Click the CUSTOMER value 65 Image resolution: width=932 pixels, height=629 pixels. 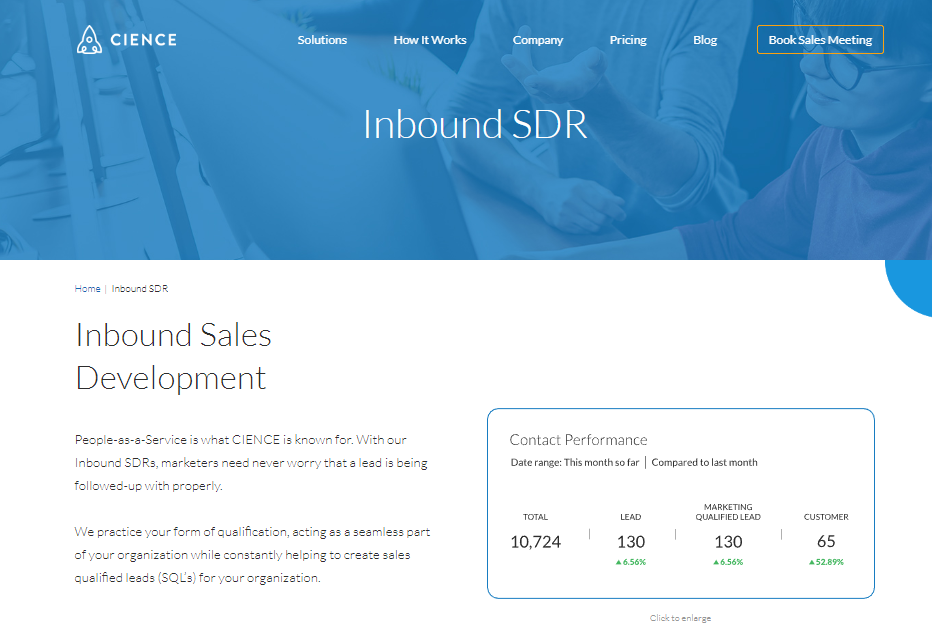[x=826, y=541]
